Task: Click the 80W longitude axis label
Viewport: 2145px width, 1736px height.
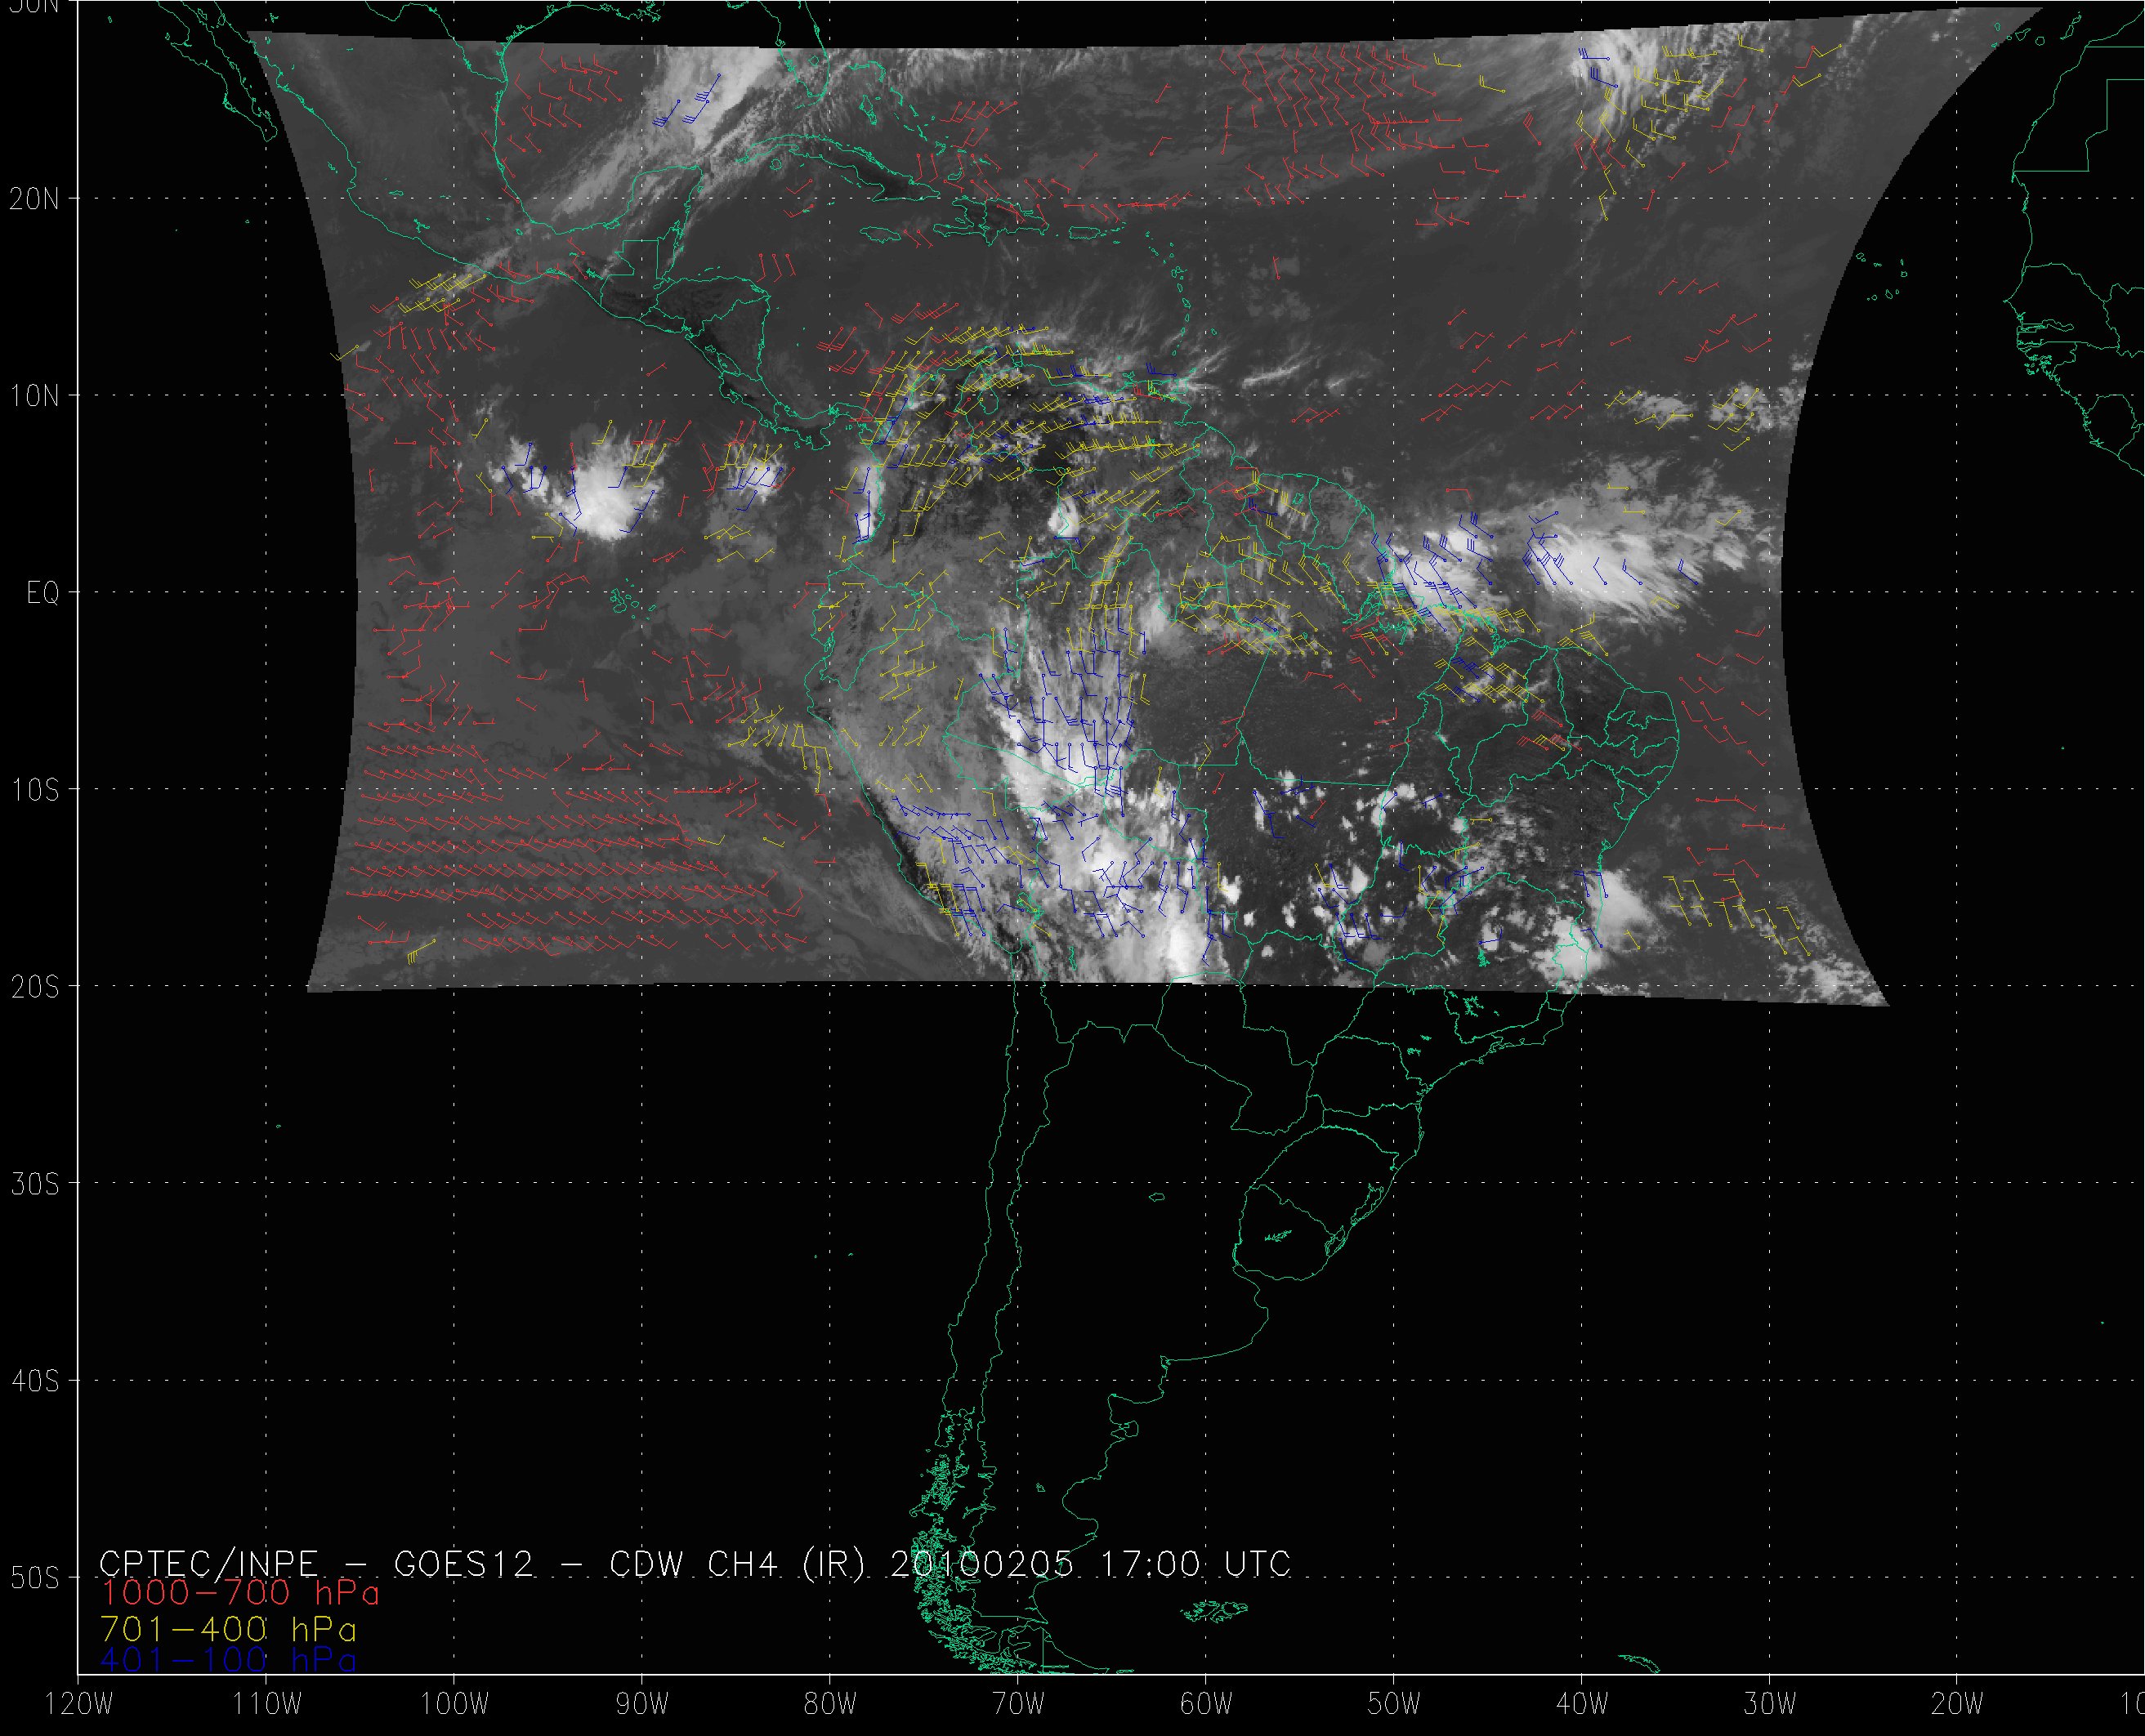Action: click(830, 1705)
